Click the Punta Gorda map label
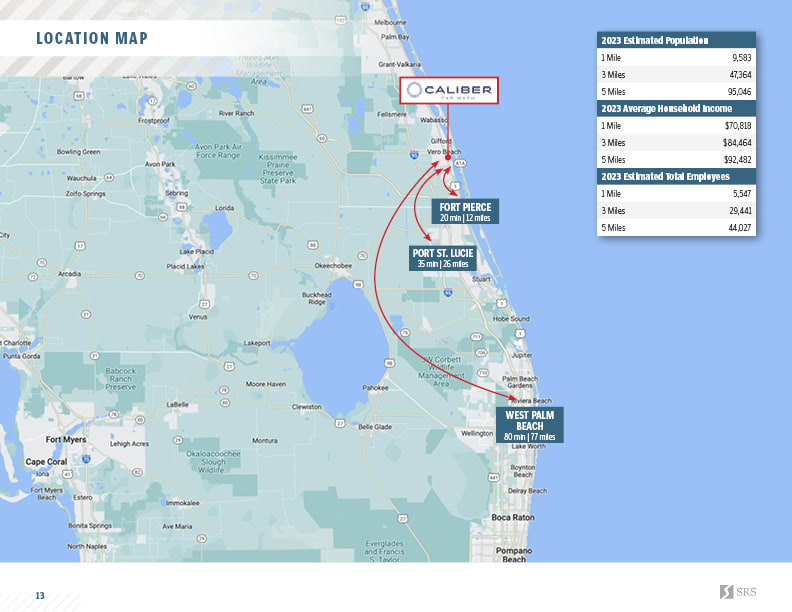 (21, 356)
